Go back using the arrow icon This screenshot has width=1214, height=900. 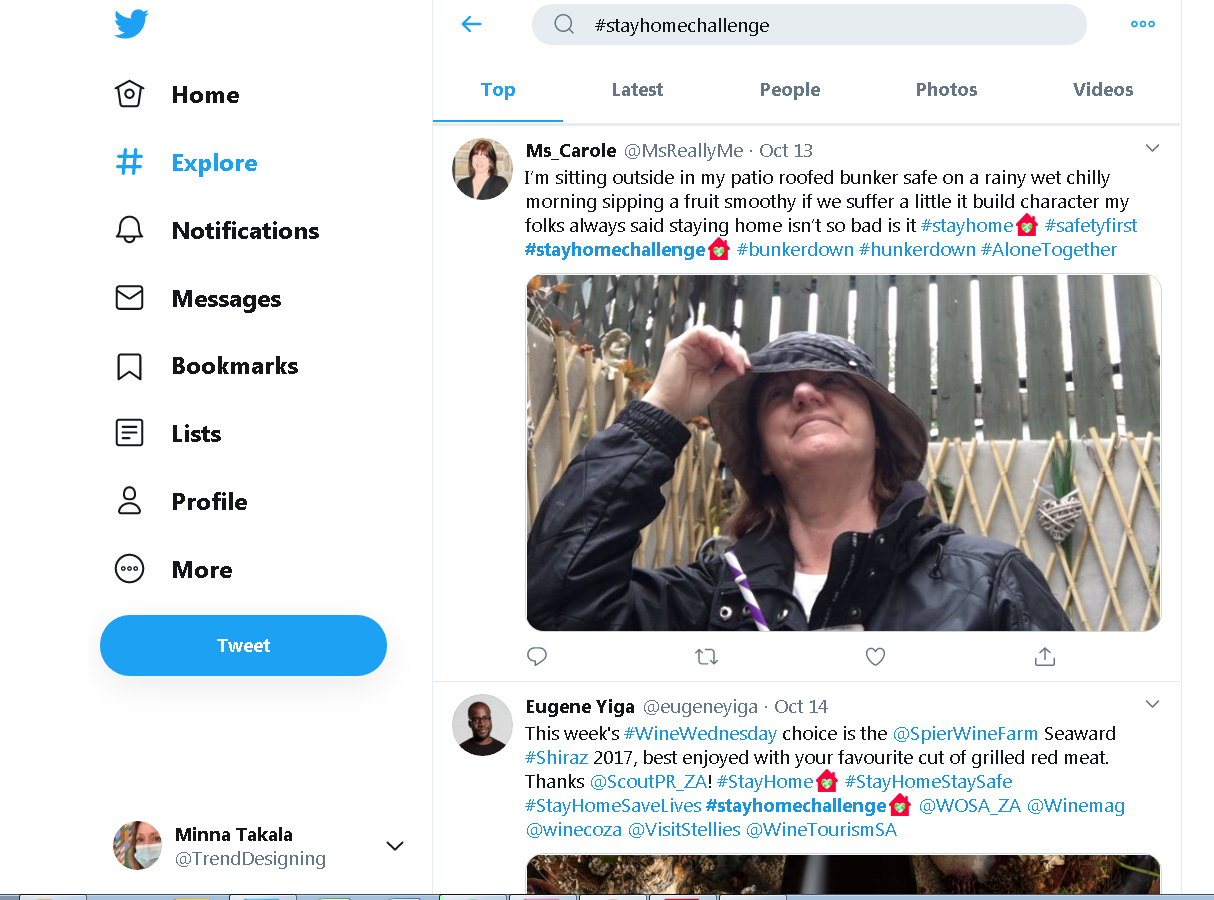pyautogui.click(x=472, y=24)
